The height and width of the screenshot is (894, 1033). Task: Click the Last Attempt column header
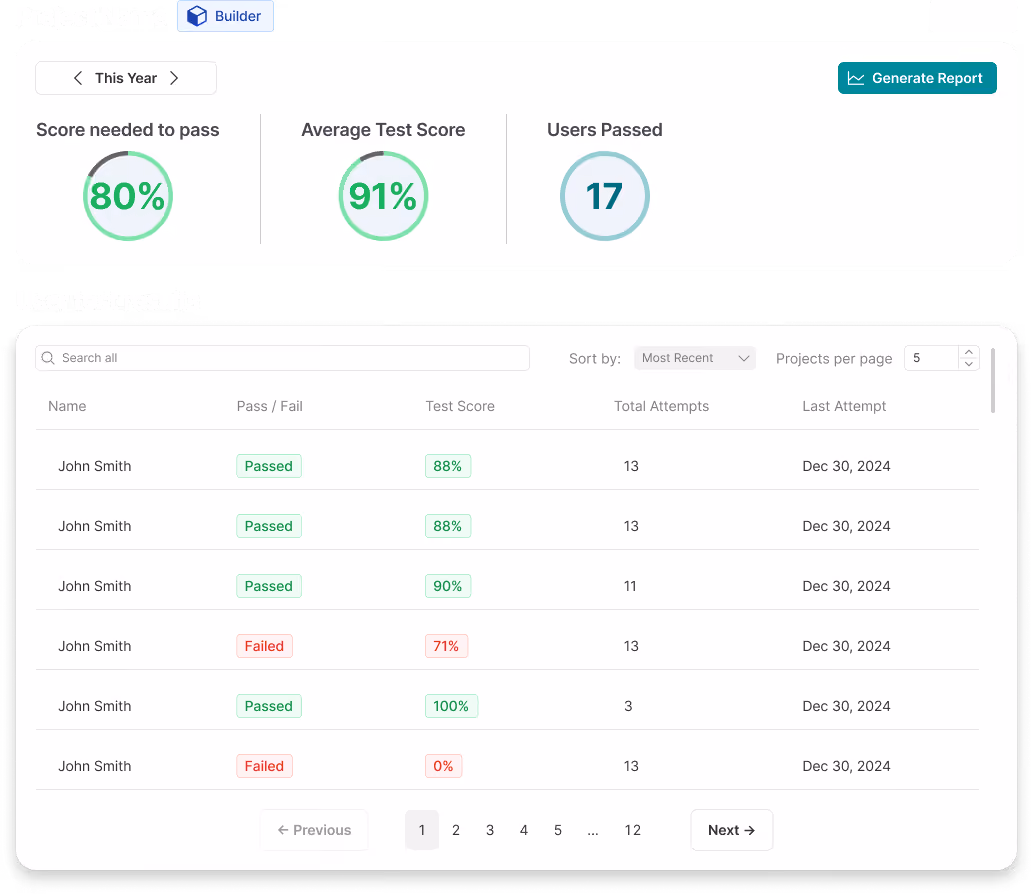tap(844, 406)
